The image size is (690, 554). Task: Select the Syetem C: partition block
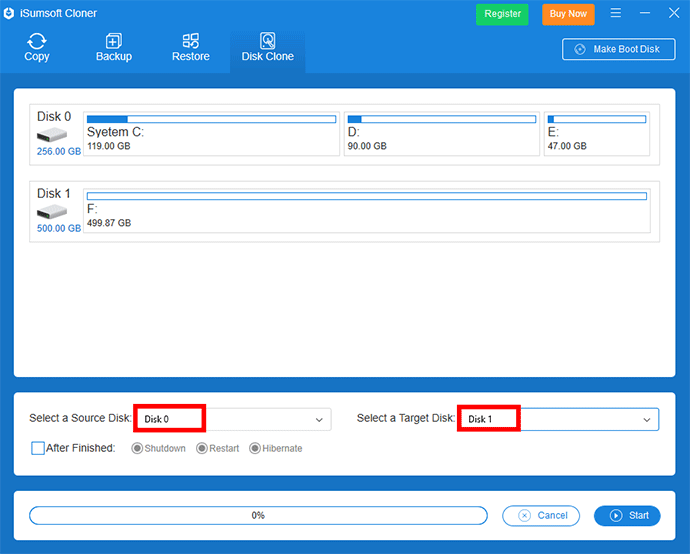click(x=211, y=133)
